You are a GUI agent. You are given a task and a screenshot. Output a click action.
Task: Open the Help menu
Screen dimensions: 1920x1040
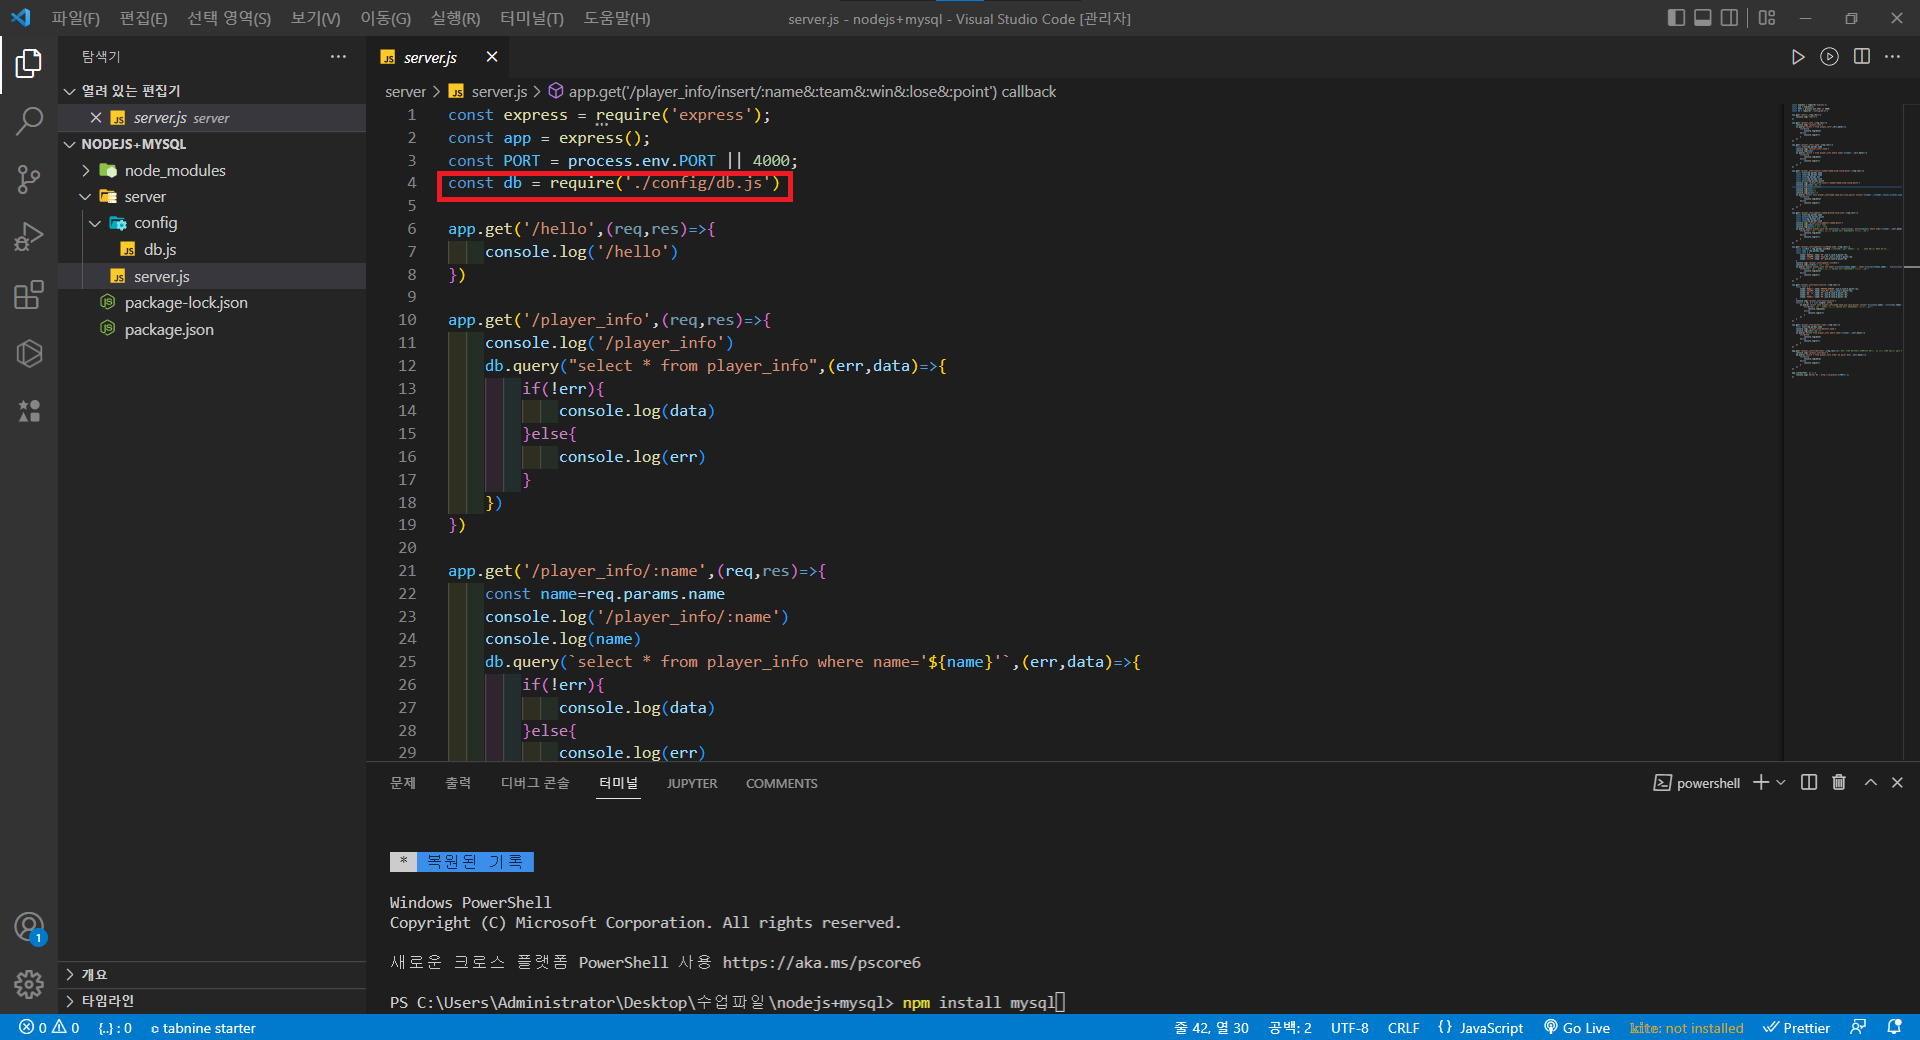617,18
